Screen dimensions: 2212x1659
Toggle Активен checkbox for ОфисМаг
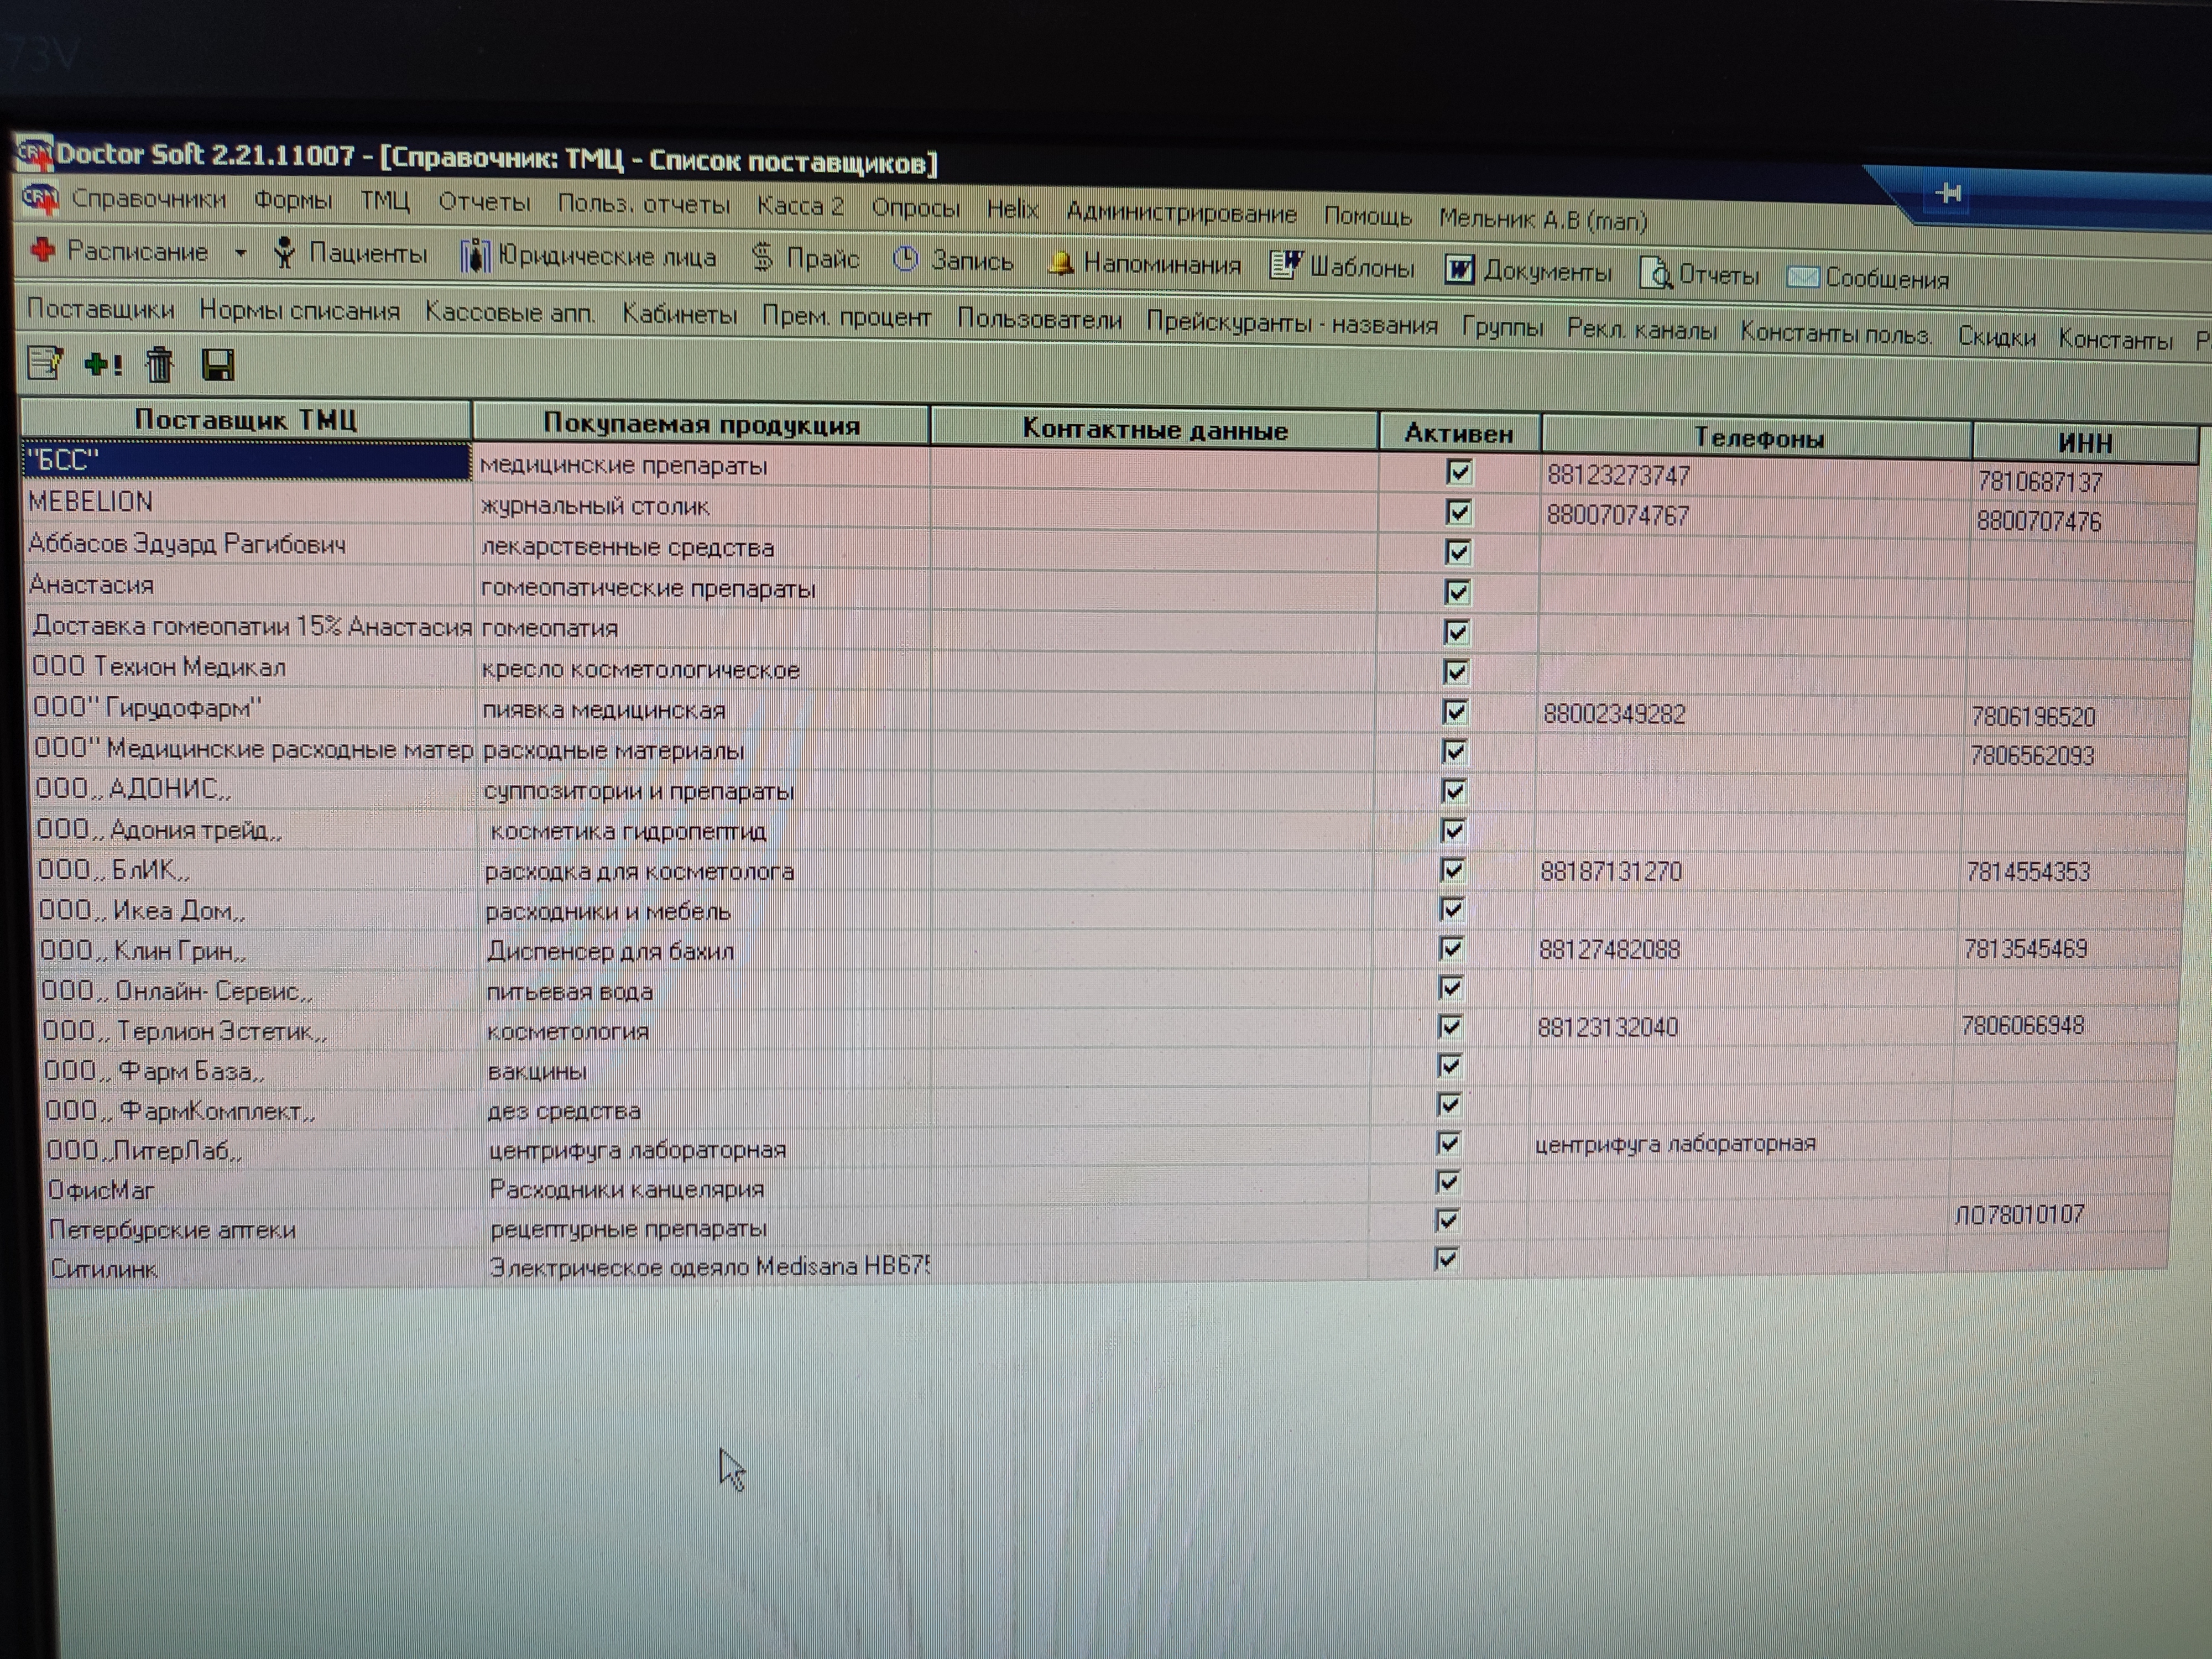pos(1447,1182)
